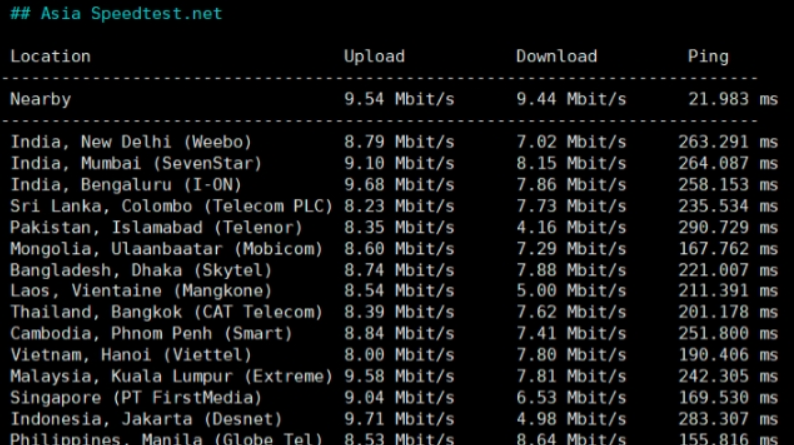
Task: Click 'Vietnam, Hanoi (Viettel)' text
Action: pyautogui.click(x=131, y=355)
